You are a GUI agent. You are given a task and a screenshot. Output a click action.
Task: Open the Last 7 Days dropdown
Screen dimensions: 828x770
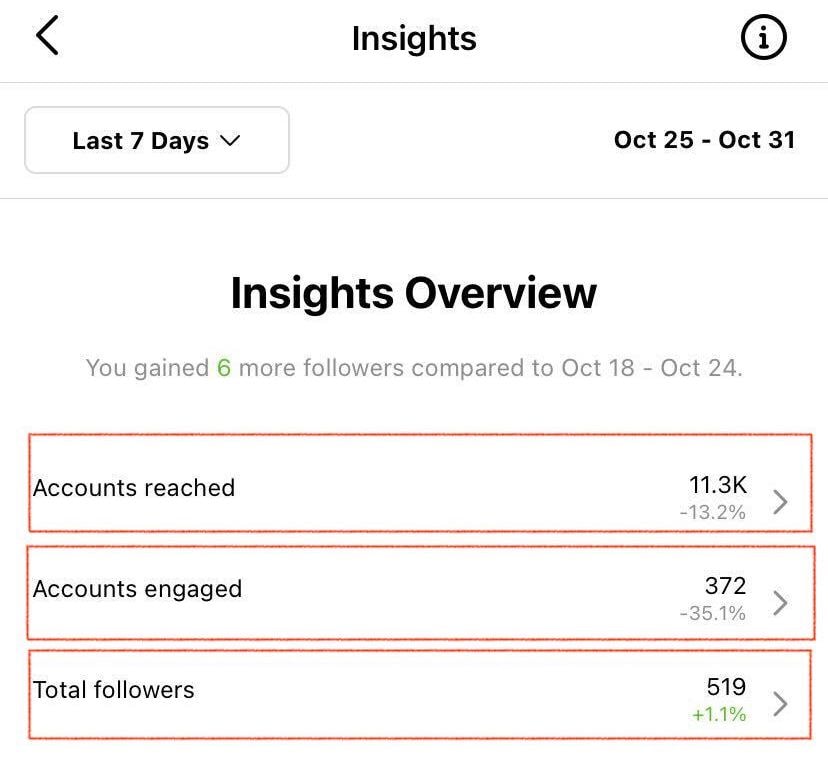tap(156, 141)
